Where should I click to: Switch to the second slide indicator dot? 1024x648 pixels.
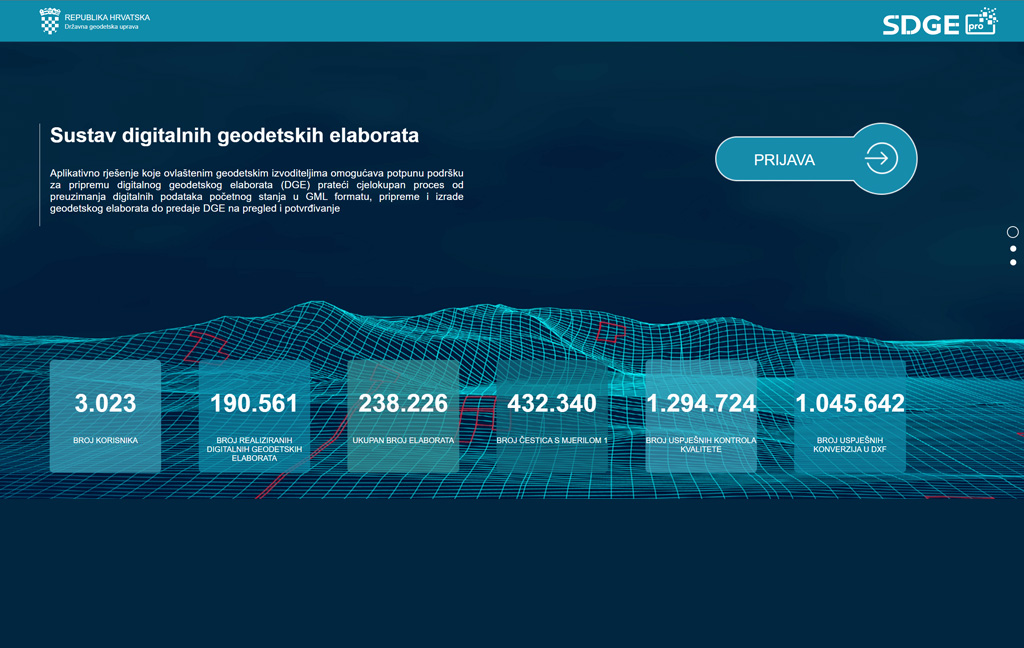tap(1013, 248)
